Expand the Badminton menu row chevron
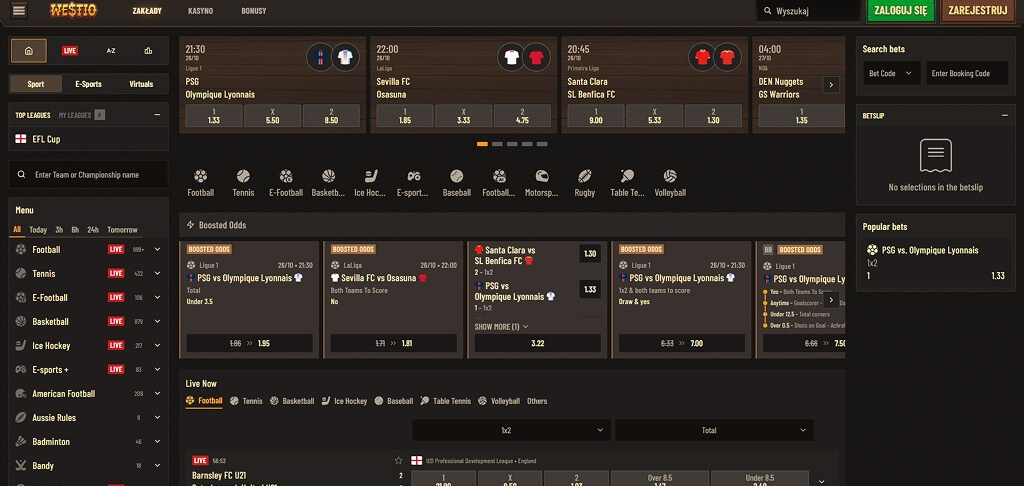The height and width of the screenshot is (486, 1024). tap(157, 442)
